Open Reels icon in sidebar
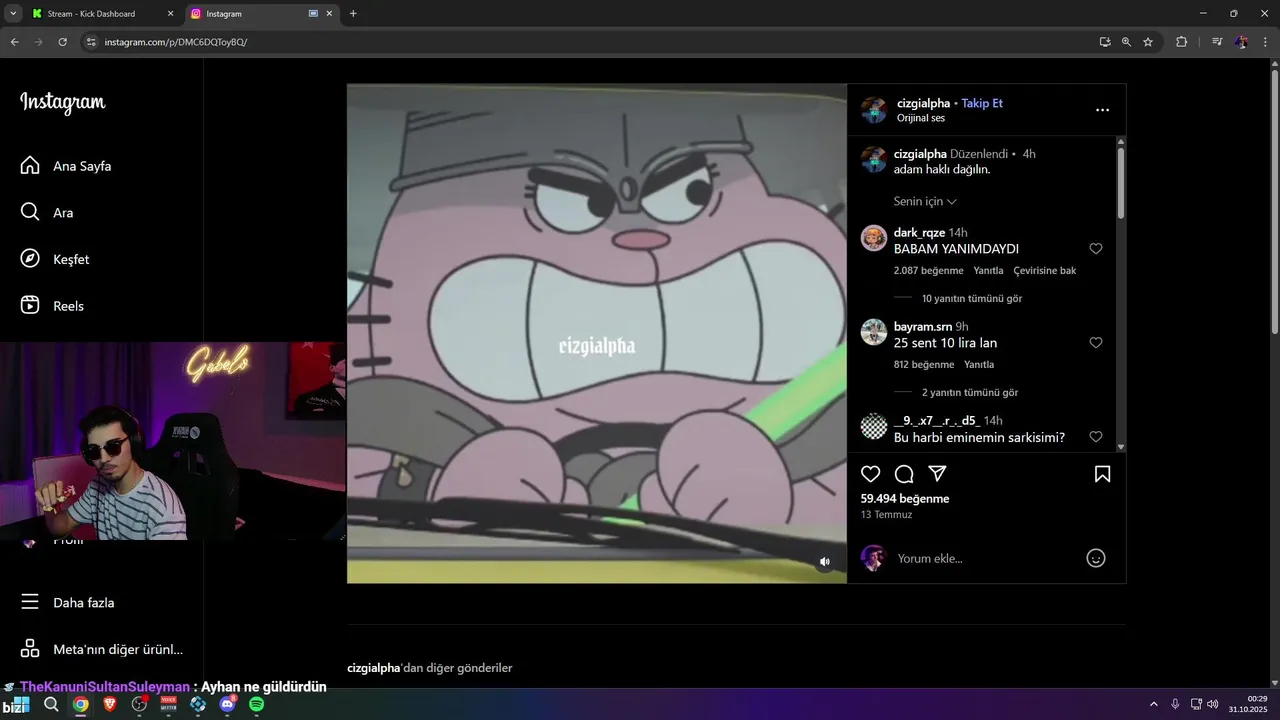Image resolution: width=1280 pixels, height=720 pixels. click(30, 306)
